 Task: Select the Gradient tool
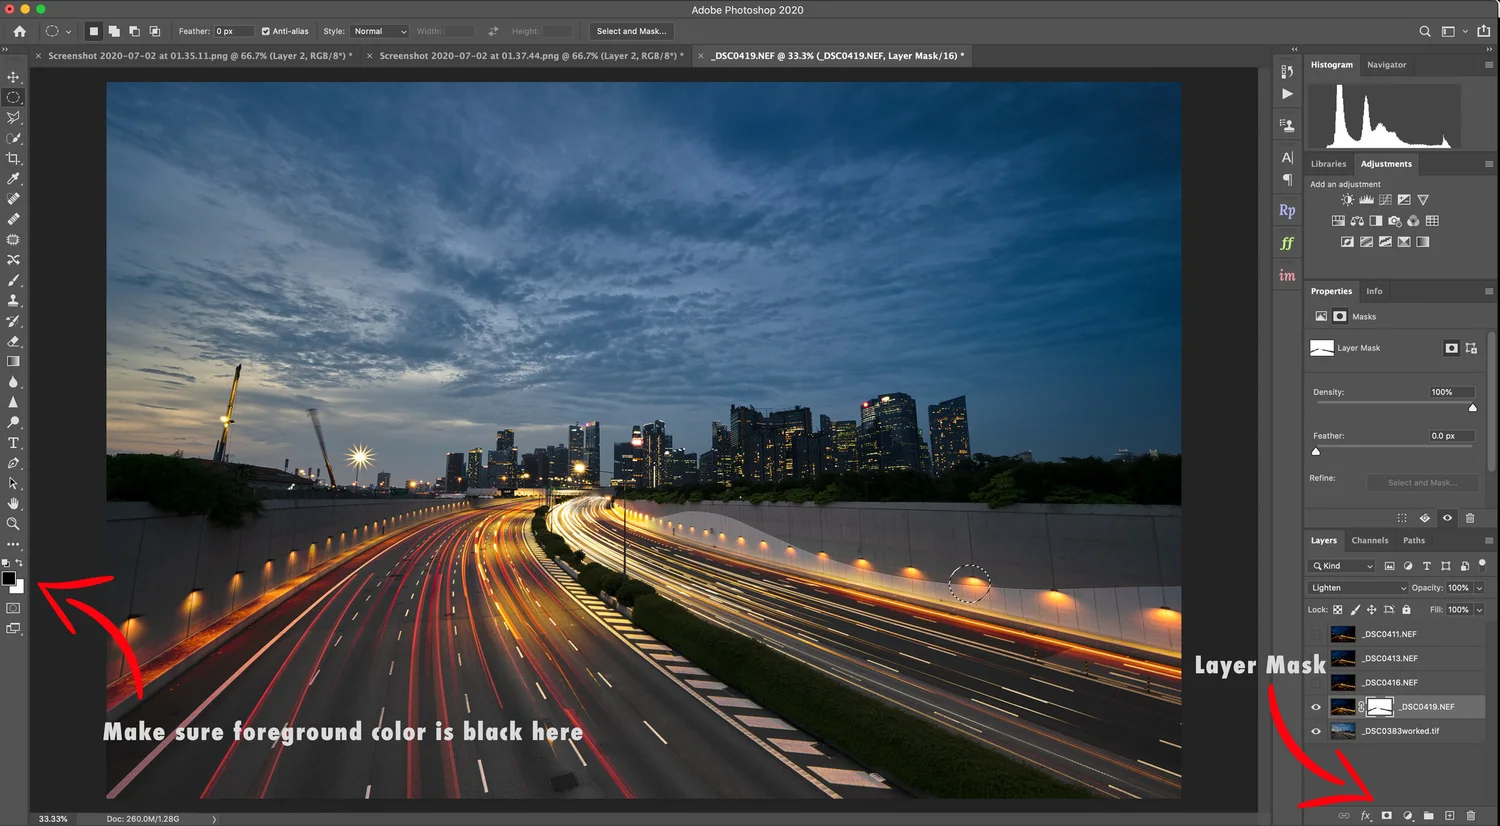(x=13, y=361)
